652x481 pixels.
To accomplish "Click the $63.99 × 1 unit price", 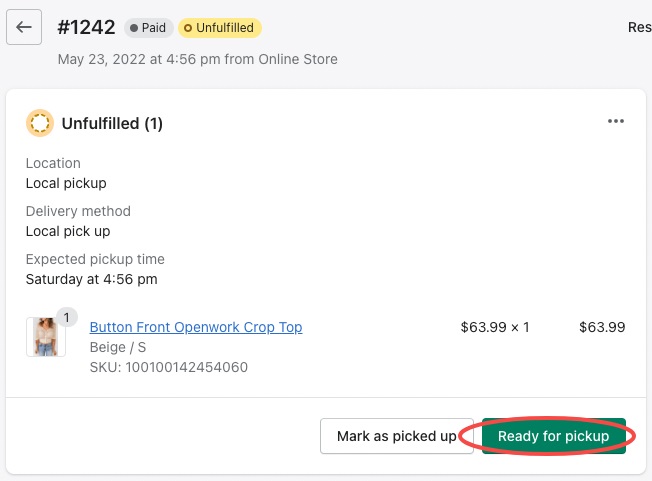I will click(494, 327).
